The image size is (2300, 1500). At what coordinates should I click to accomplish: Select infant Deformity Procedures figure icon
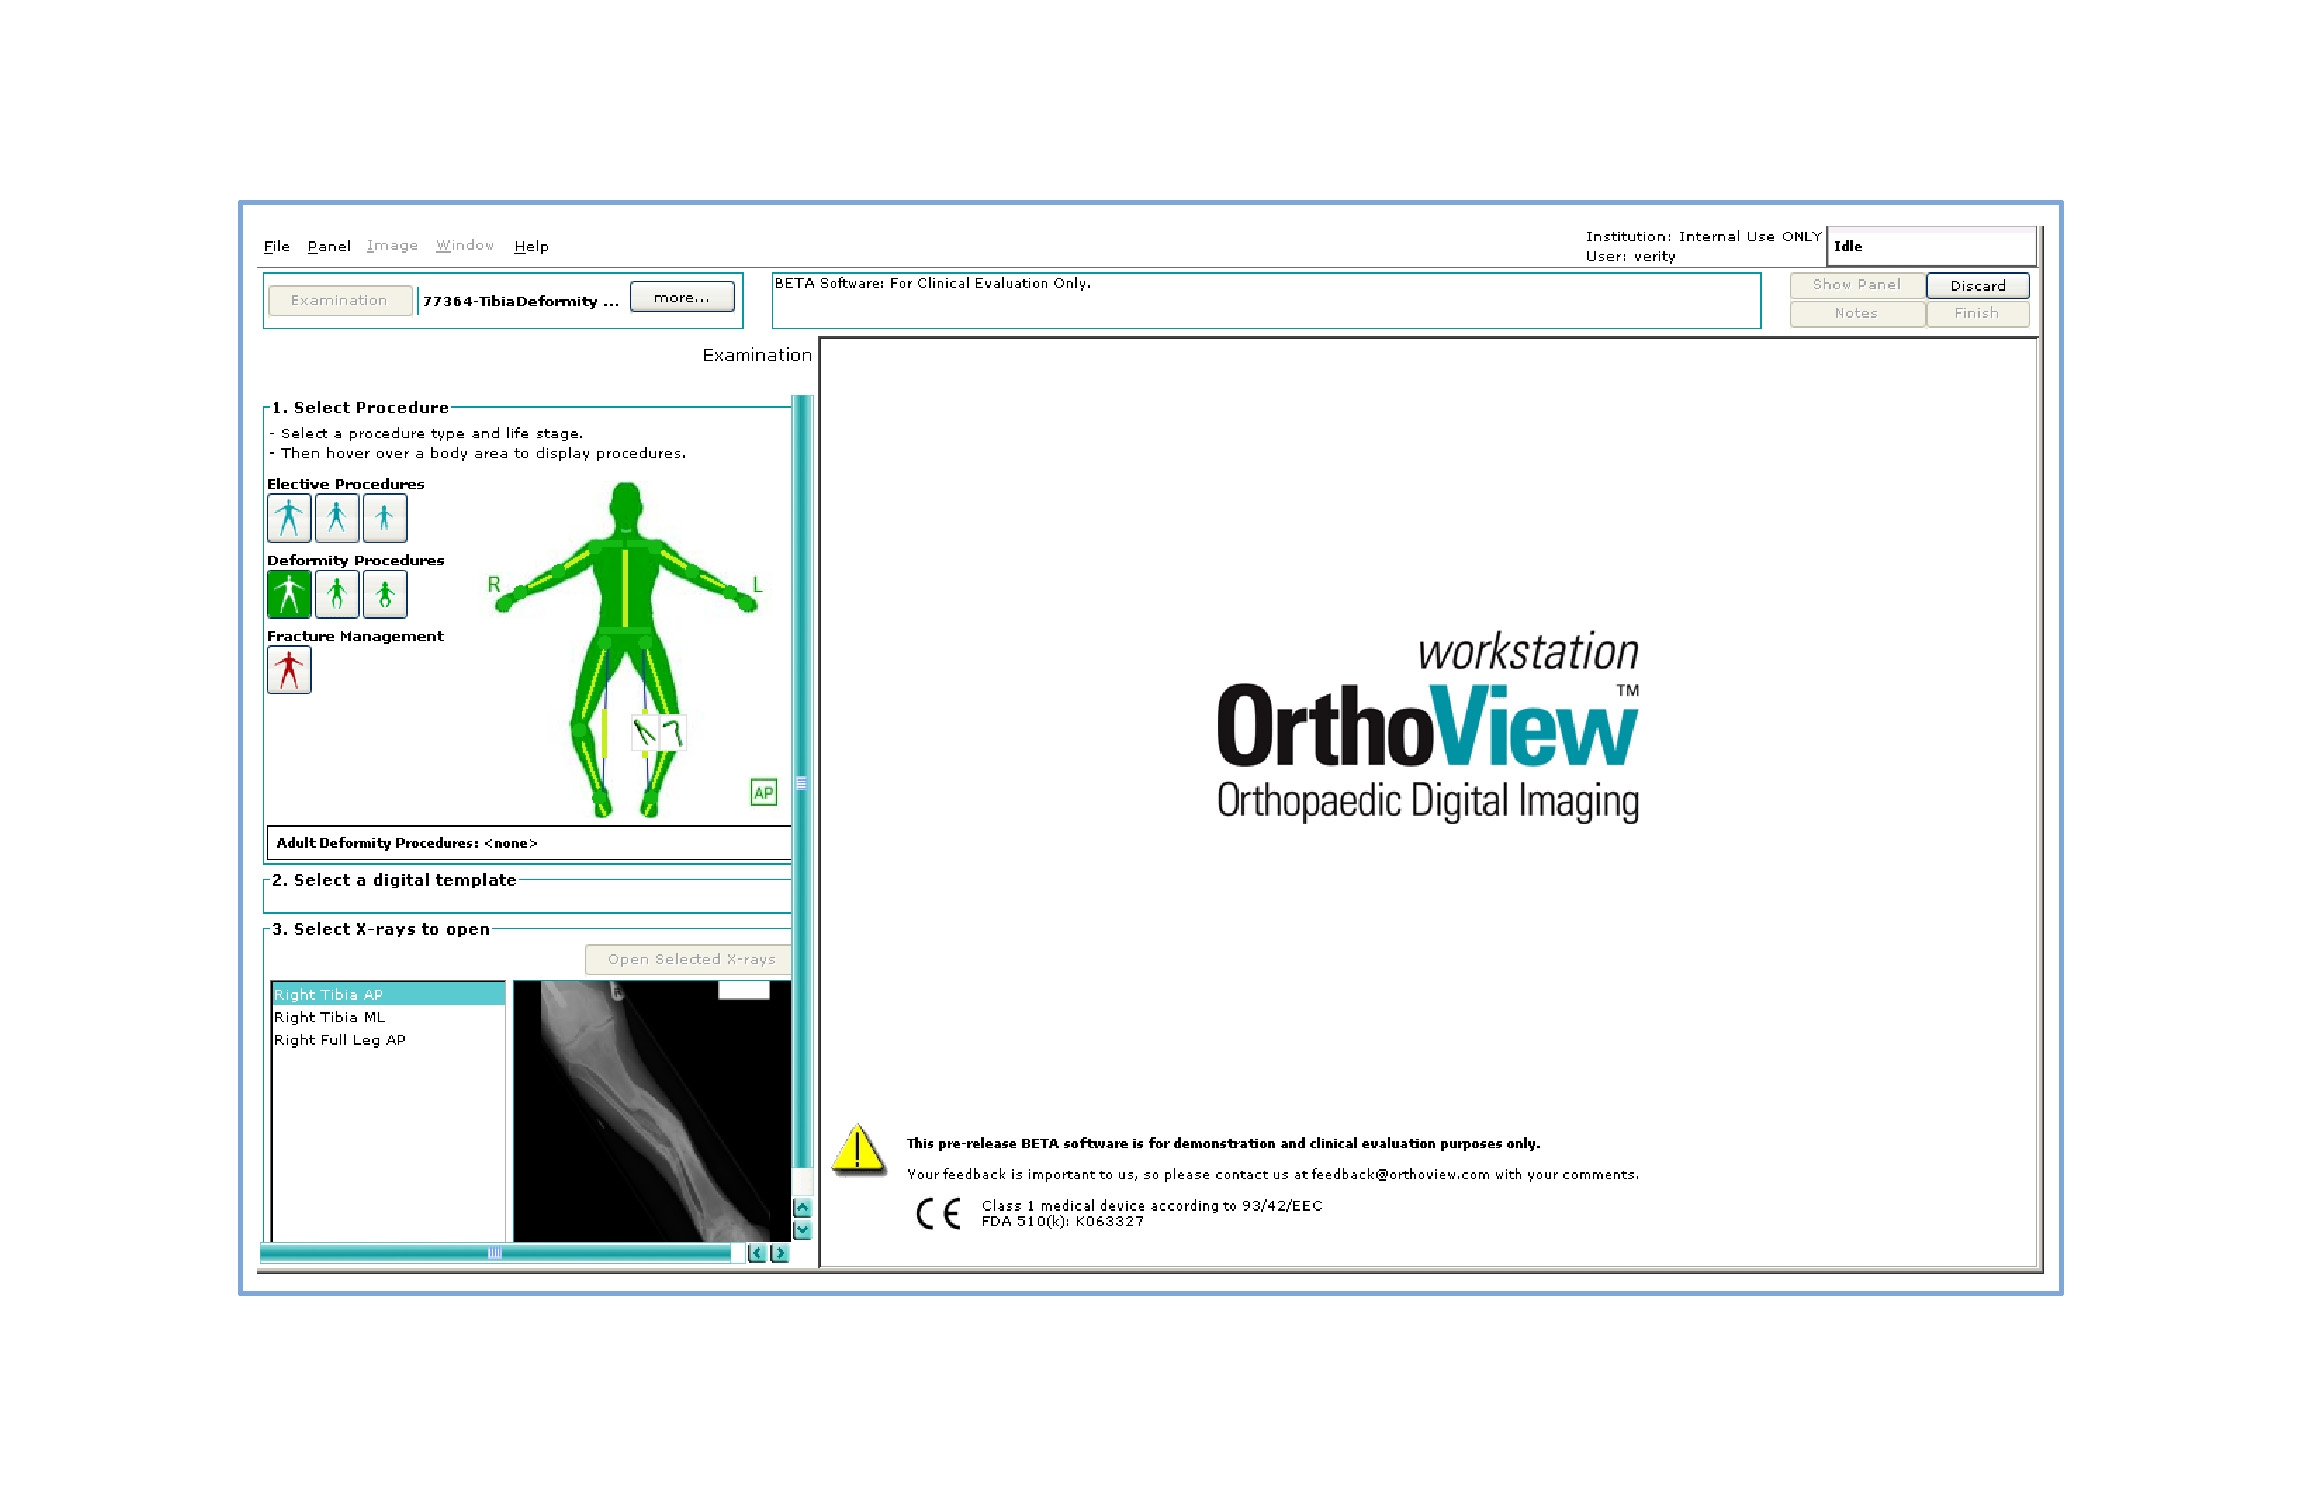pos(385,594)
